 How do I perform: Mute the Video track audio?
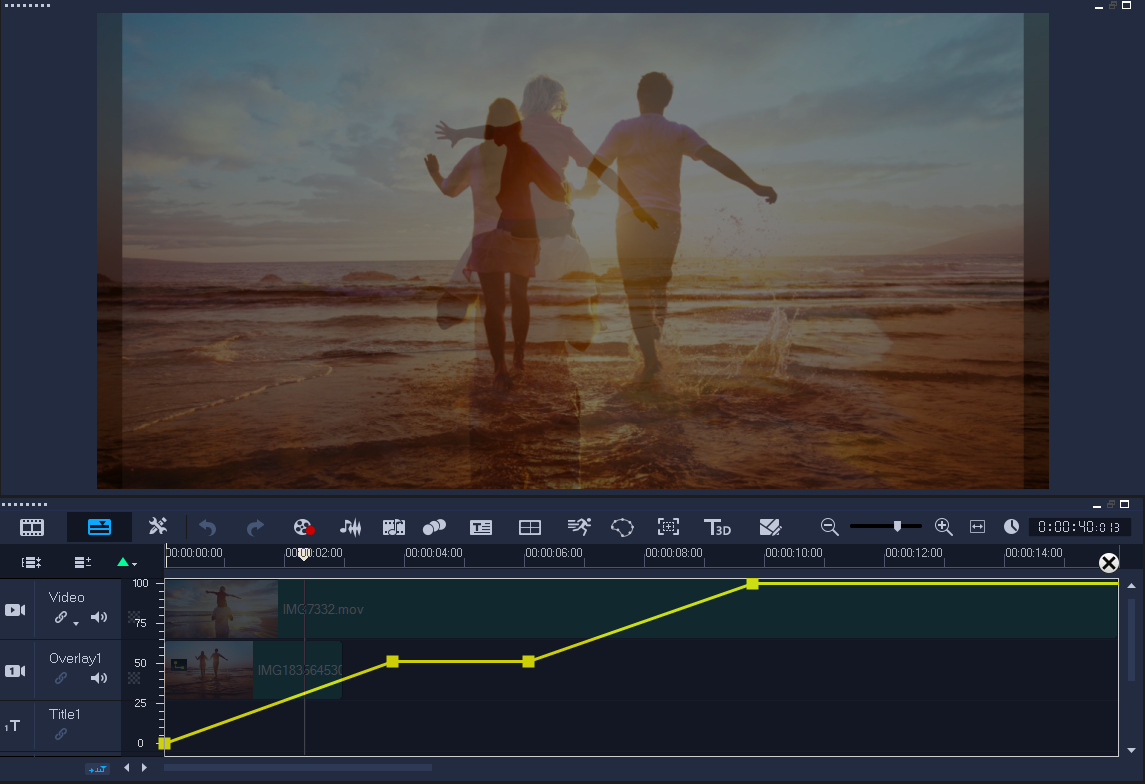pos(99,617)
